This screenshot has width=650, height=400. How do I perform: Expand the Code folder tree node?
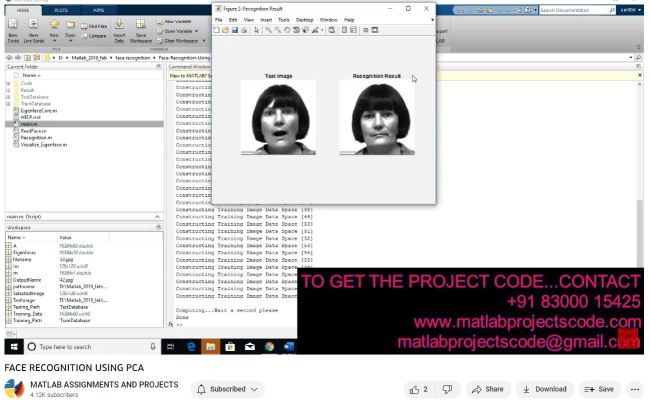pos(8,83)
